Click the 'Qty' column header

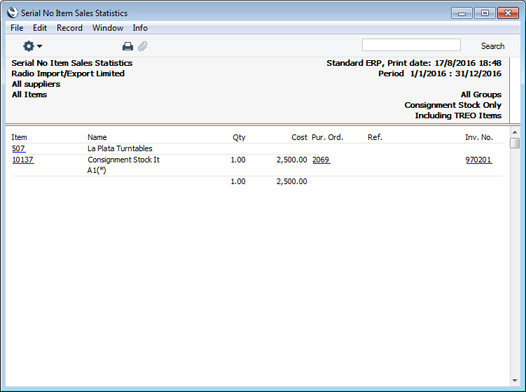239,137
